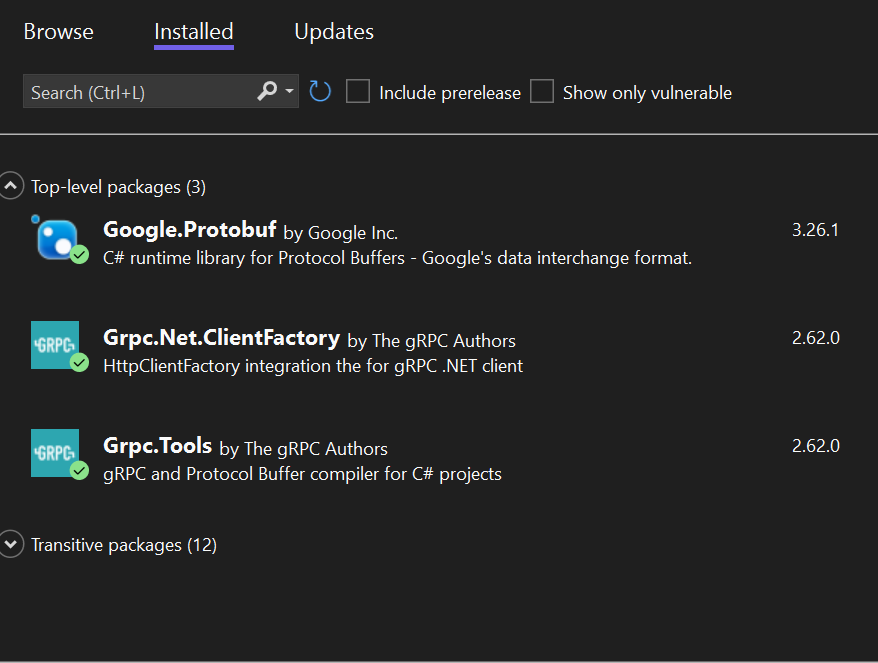
Task: Open the Updates tab
Action: (x=333, y=32)
